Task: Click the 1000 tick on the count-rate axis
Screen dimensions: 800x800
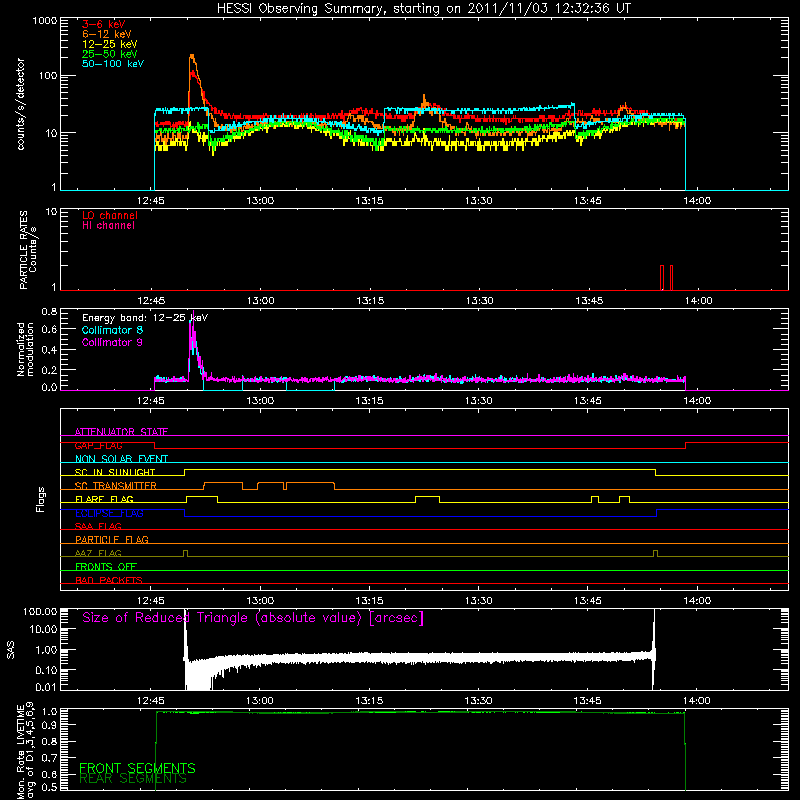Action: (44, 21)
